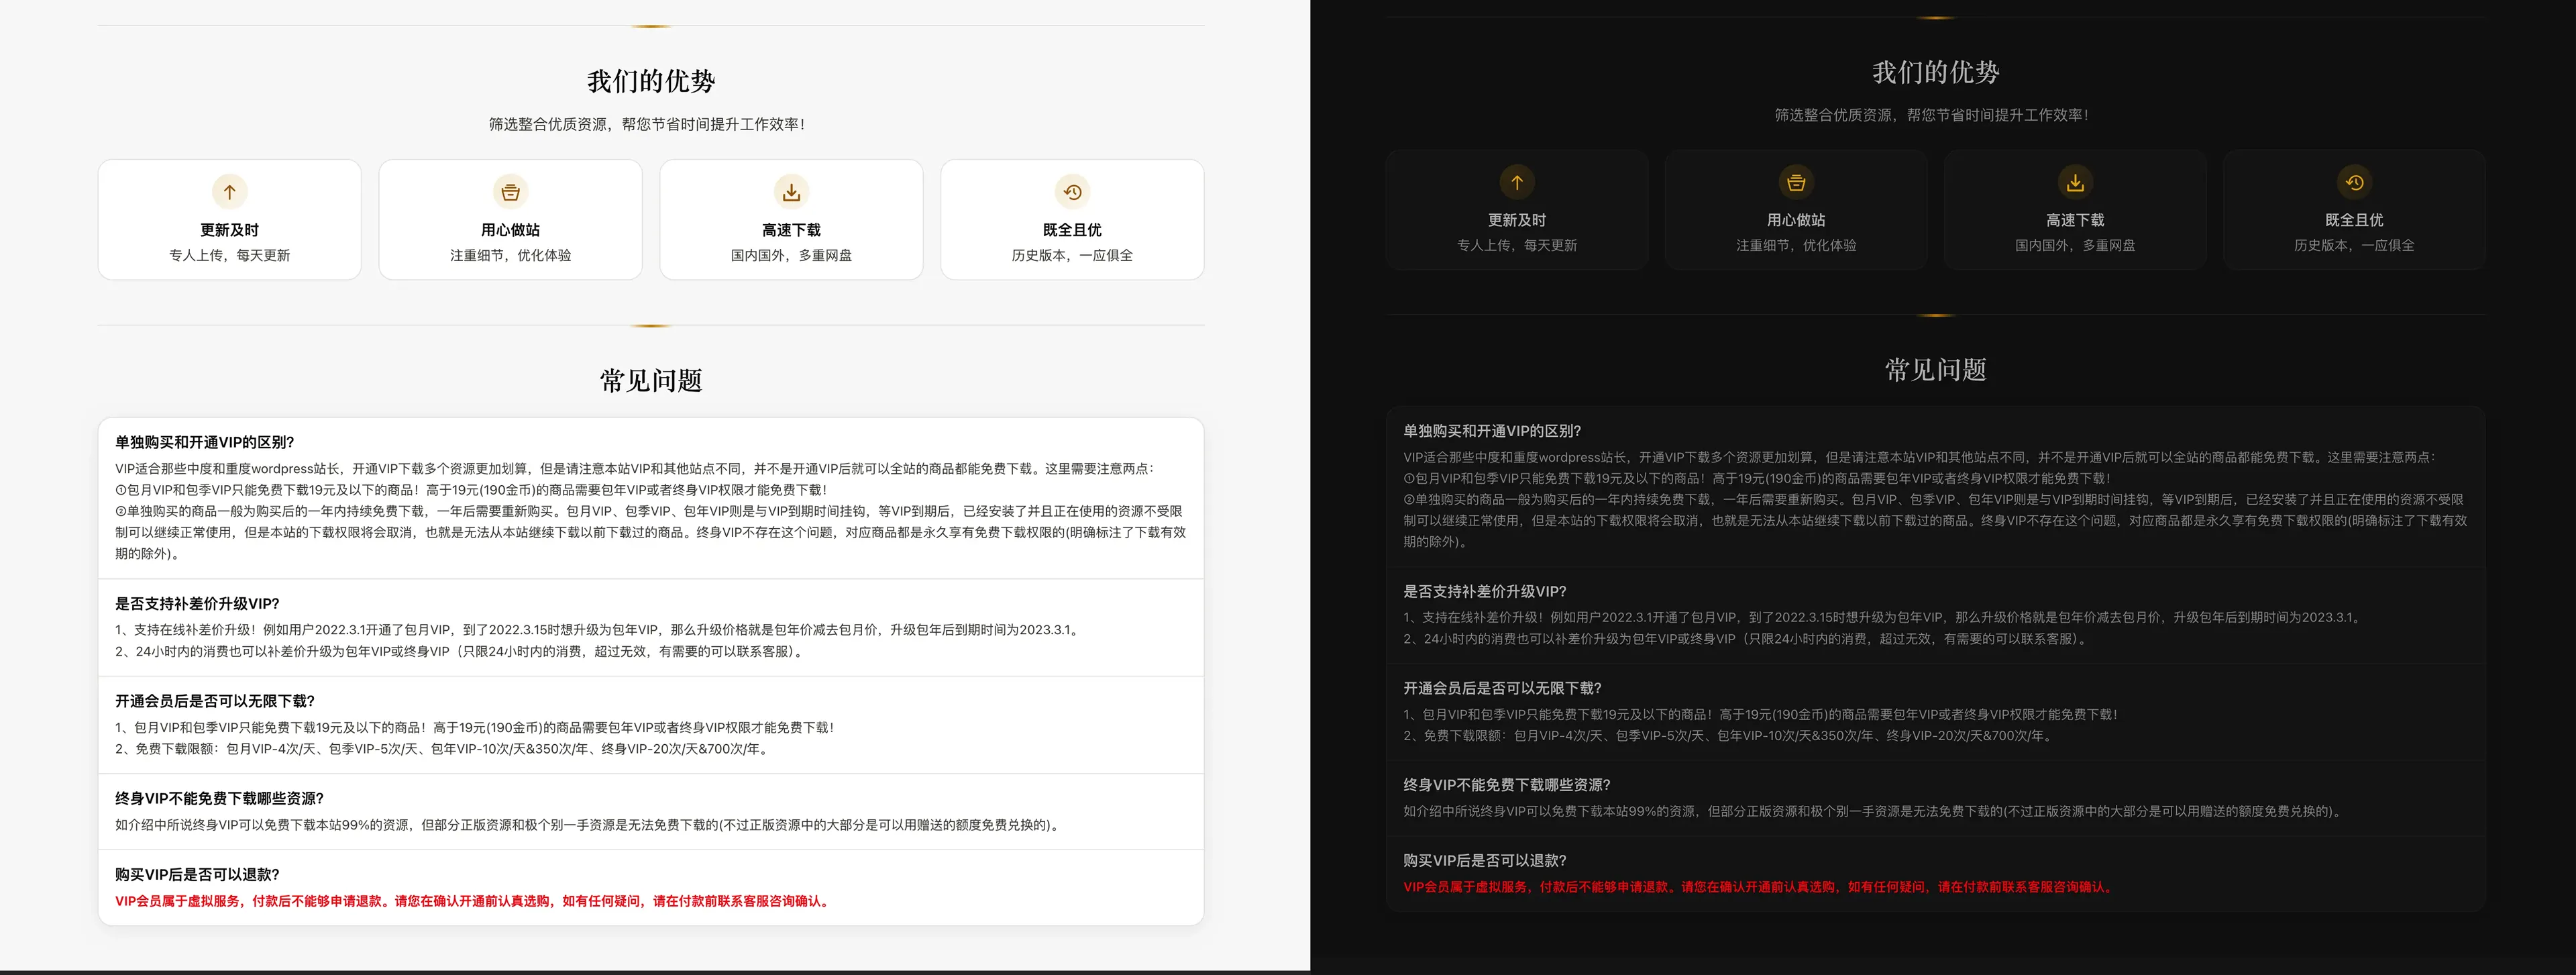Click the 24小时内的消费 answer line in dark panel
Viewport: 2576px width, 975px height.
(1747, 639)
